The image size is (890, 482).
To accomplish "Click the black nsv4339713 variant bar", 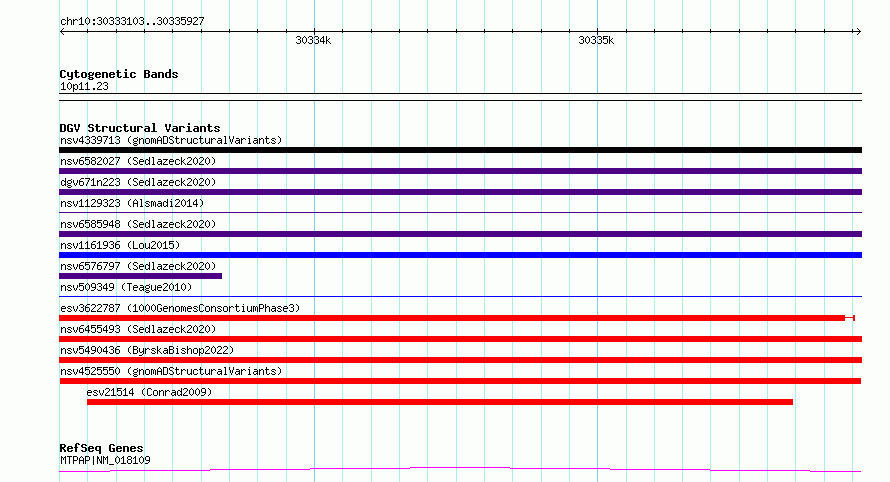I will click(x=460, y=150).
